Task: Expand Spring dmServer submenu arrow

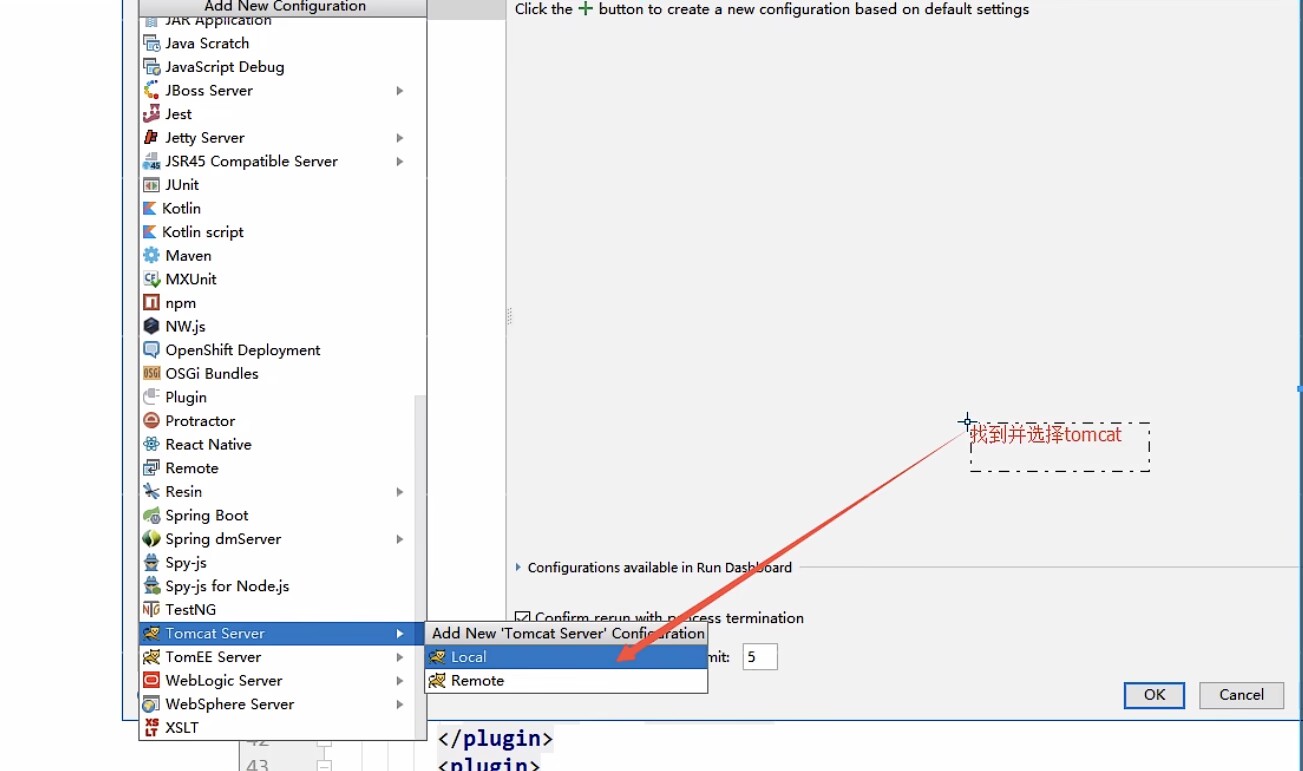Action: click(x=399, y=539)
